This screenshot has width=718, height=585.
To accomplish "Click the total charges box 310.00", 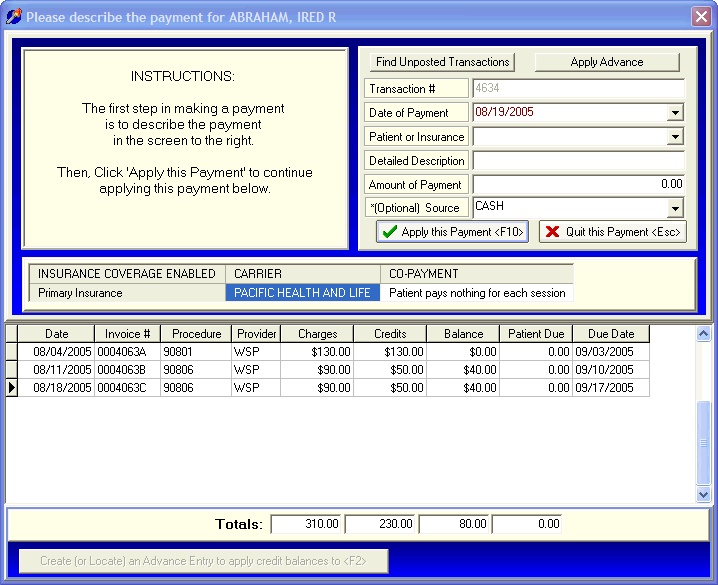I will point(307,524).
